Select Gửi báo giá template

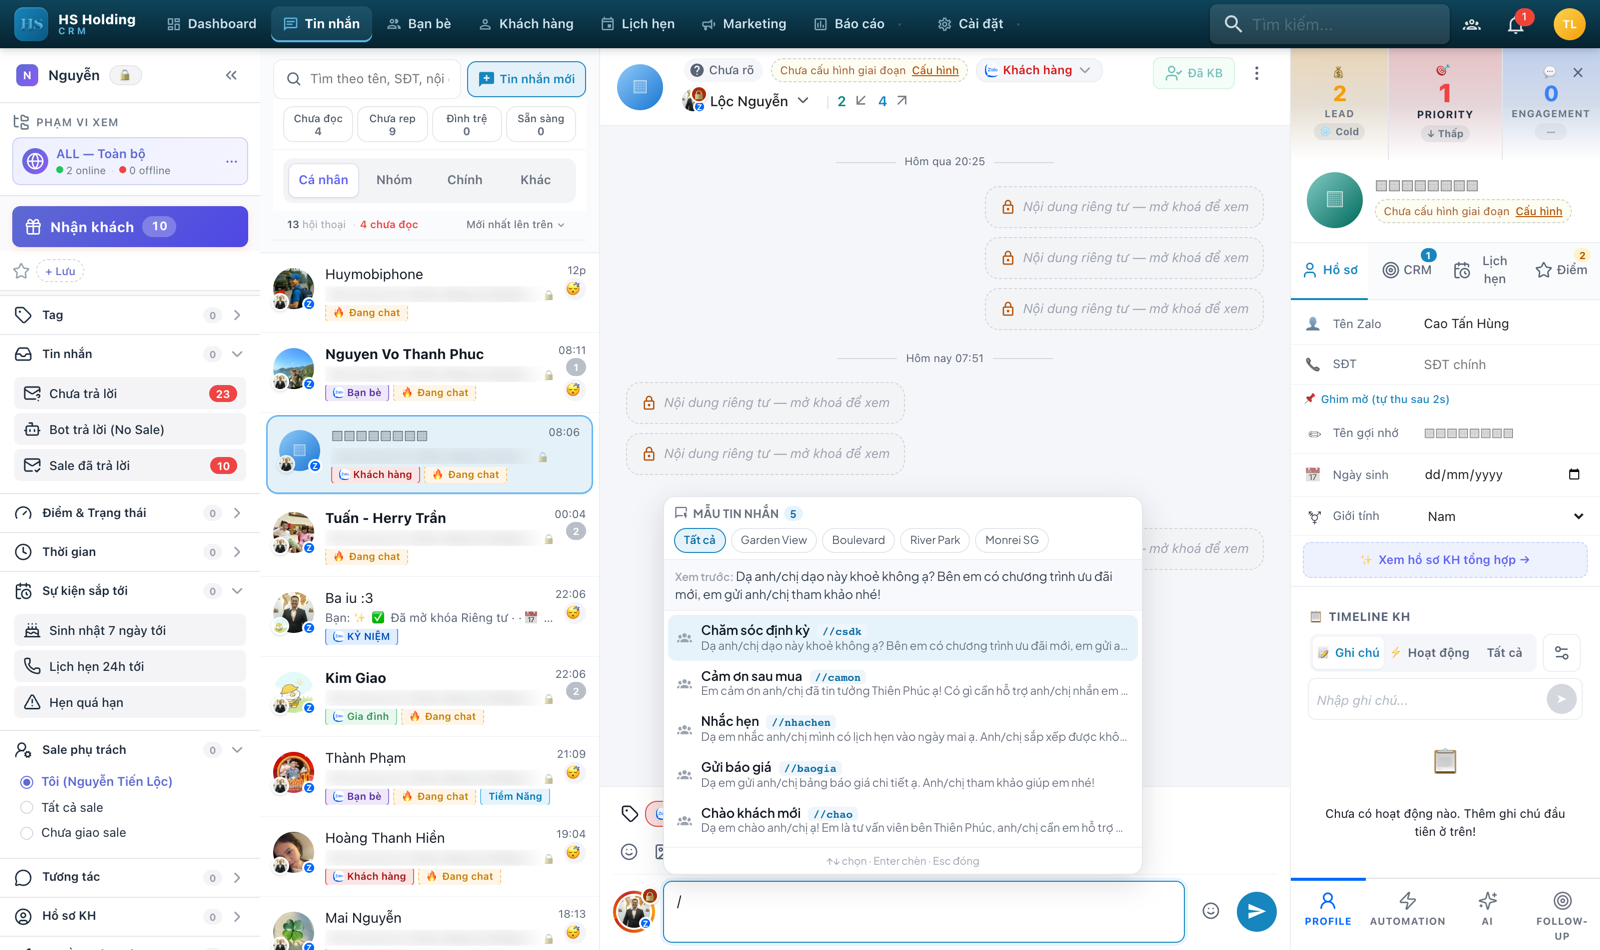click(x=903, y=775)
